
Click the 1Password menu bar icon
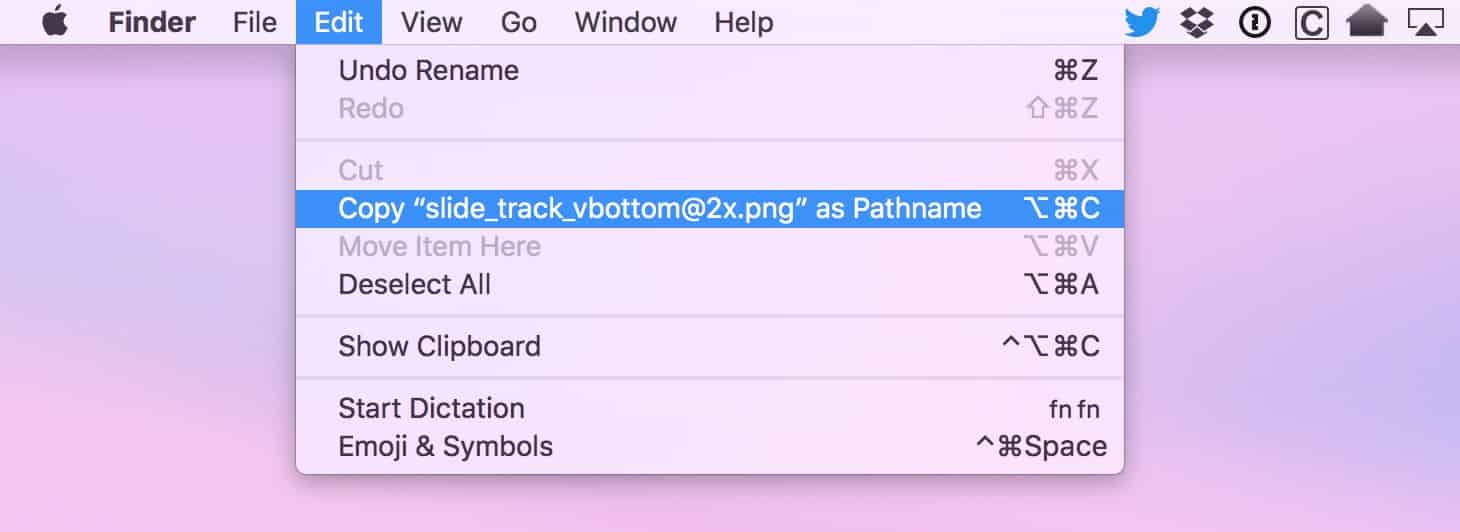click(x=1253, y=22)
